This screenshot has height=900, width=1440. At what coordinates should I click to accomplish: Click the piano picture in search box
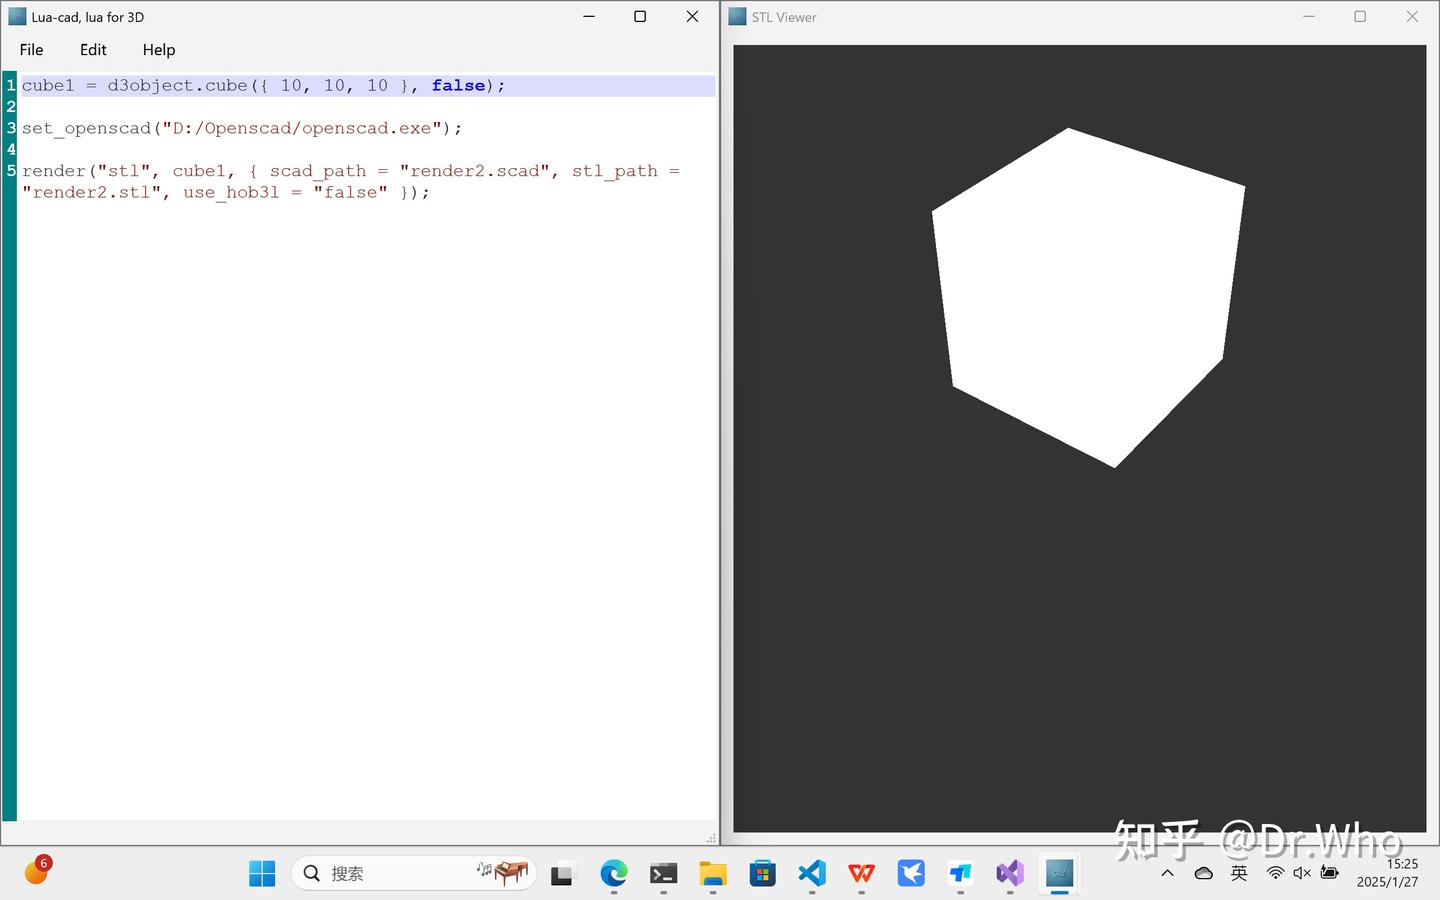pos(504,873)
